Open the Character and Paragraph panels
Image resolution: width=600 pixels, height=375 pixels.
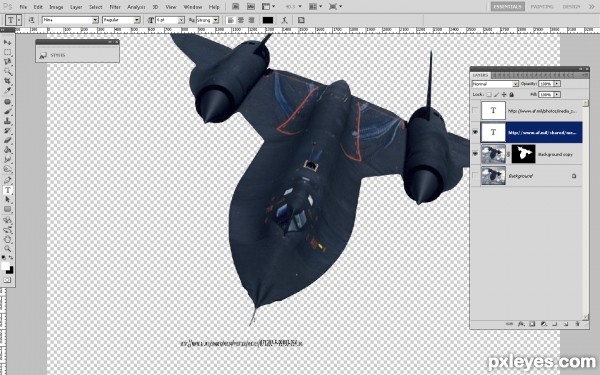301,20
